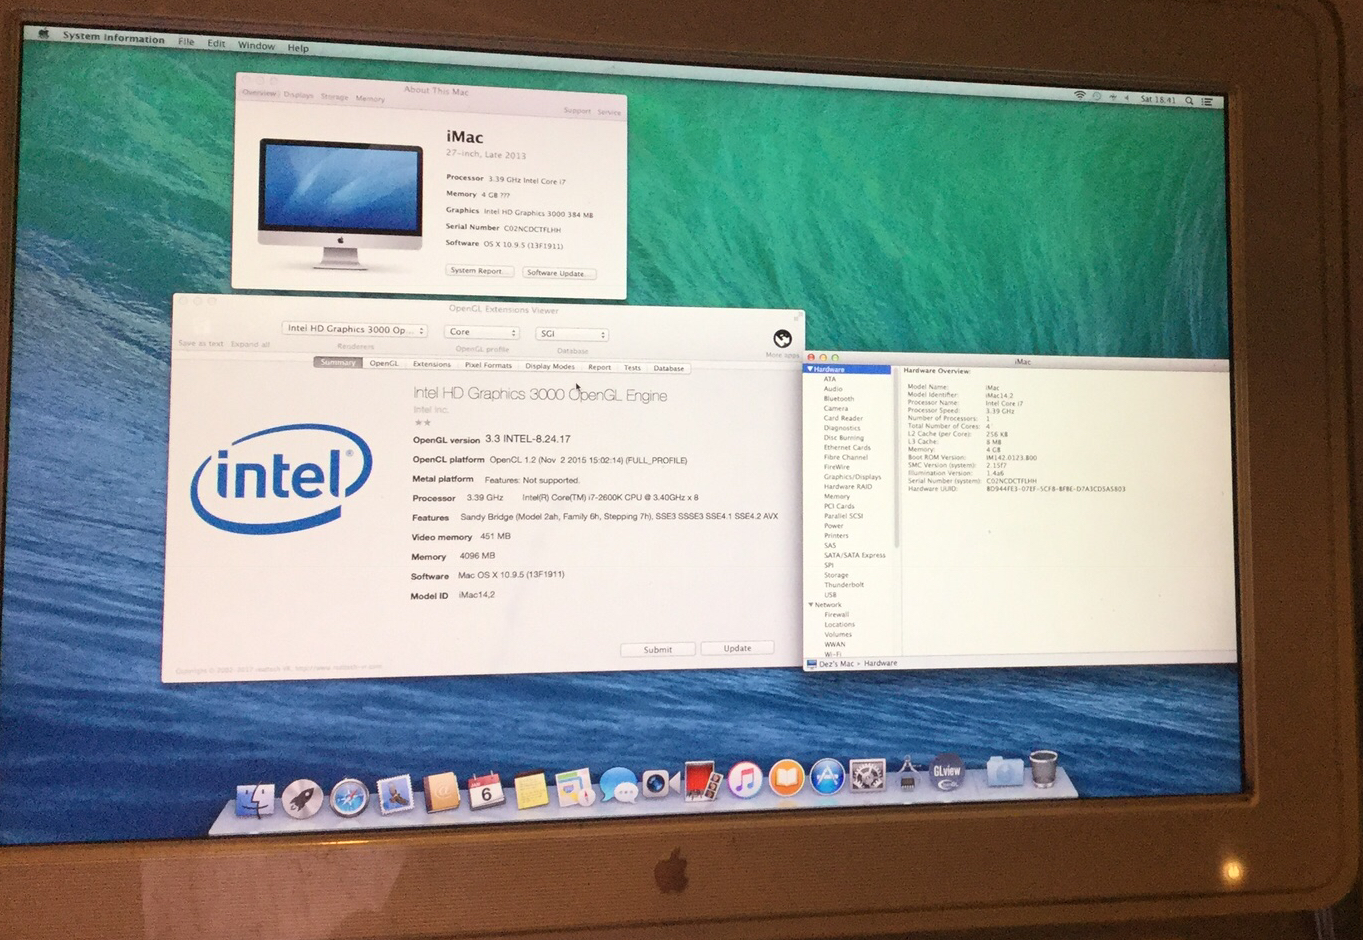1363x940 pixels.
Task: Click Update button in OpenGL viewer
Action: pos(737,648)
